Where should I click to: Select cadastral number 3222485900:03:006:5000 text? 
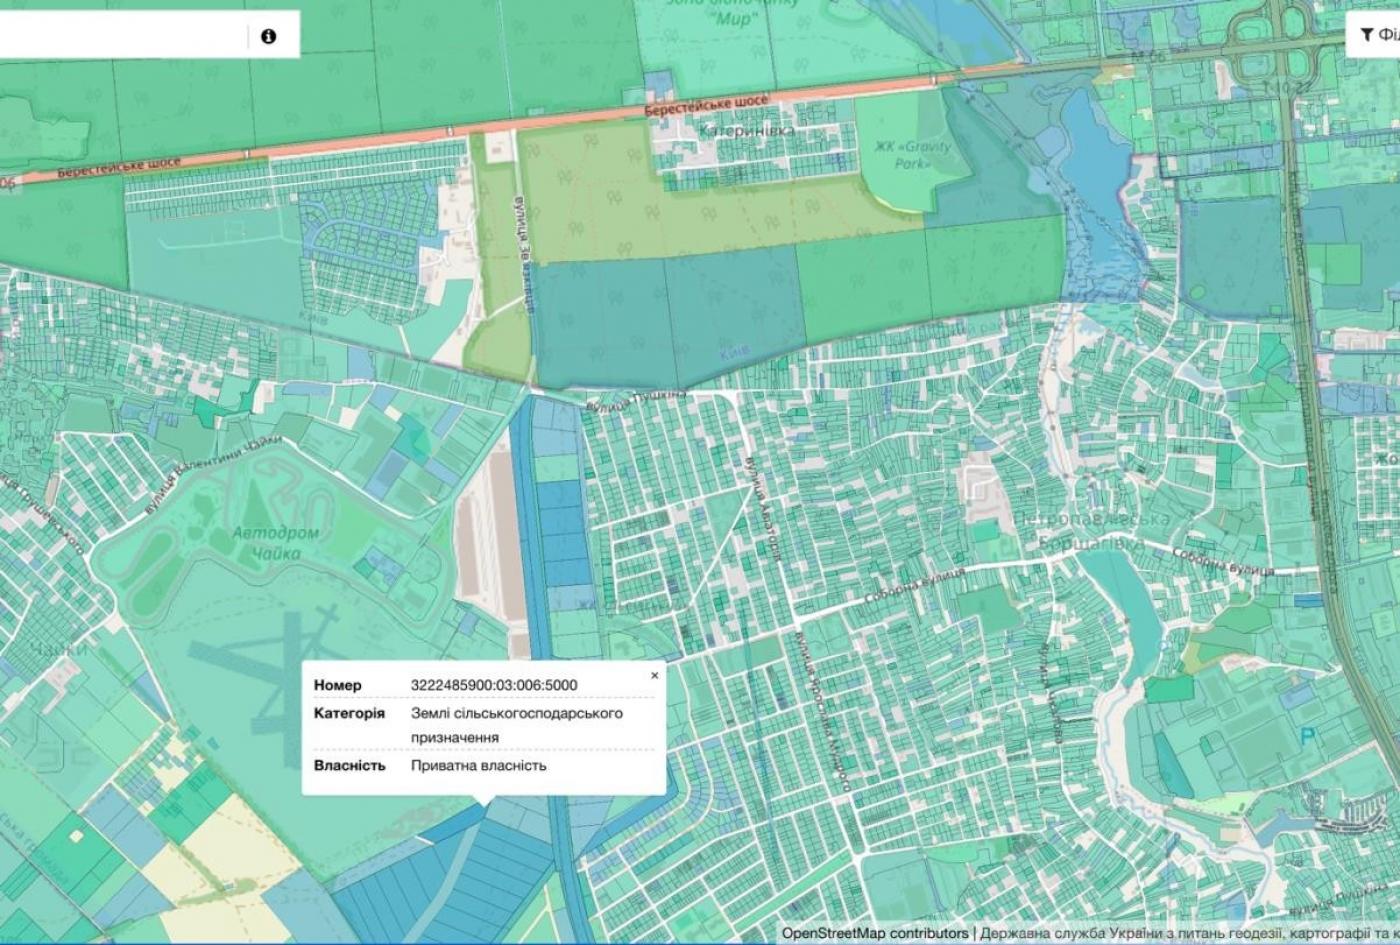click(x=493, y=685)
